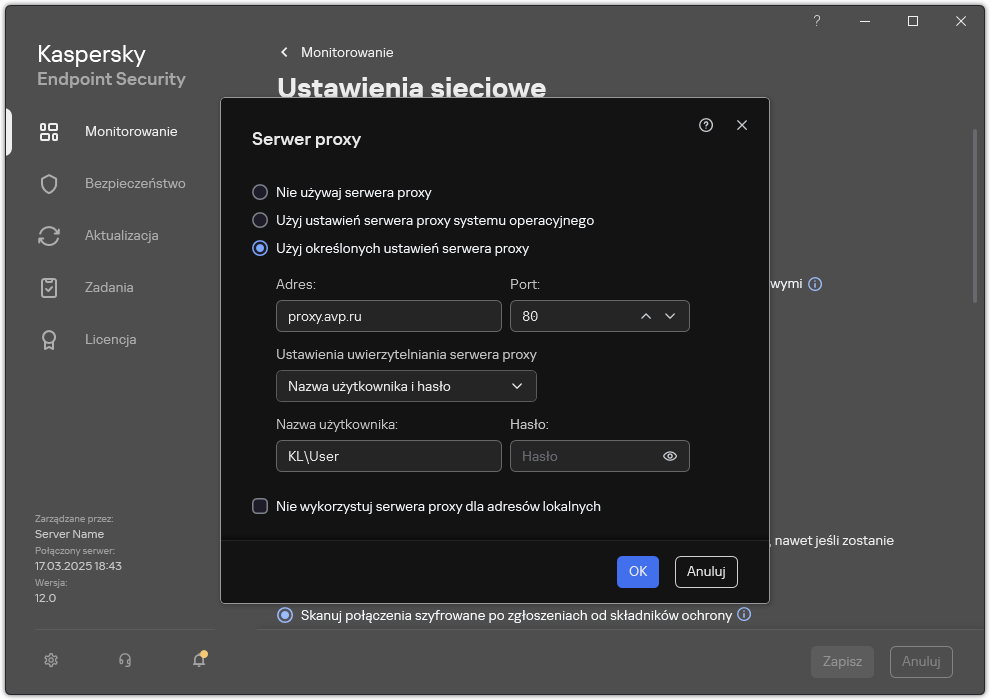Enable skipping proxy for local addresses
This screenshot has height=700, width=990.
pos(258,506)
